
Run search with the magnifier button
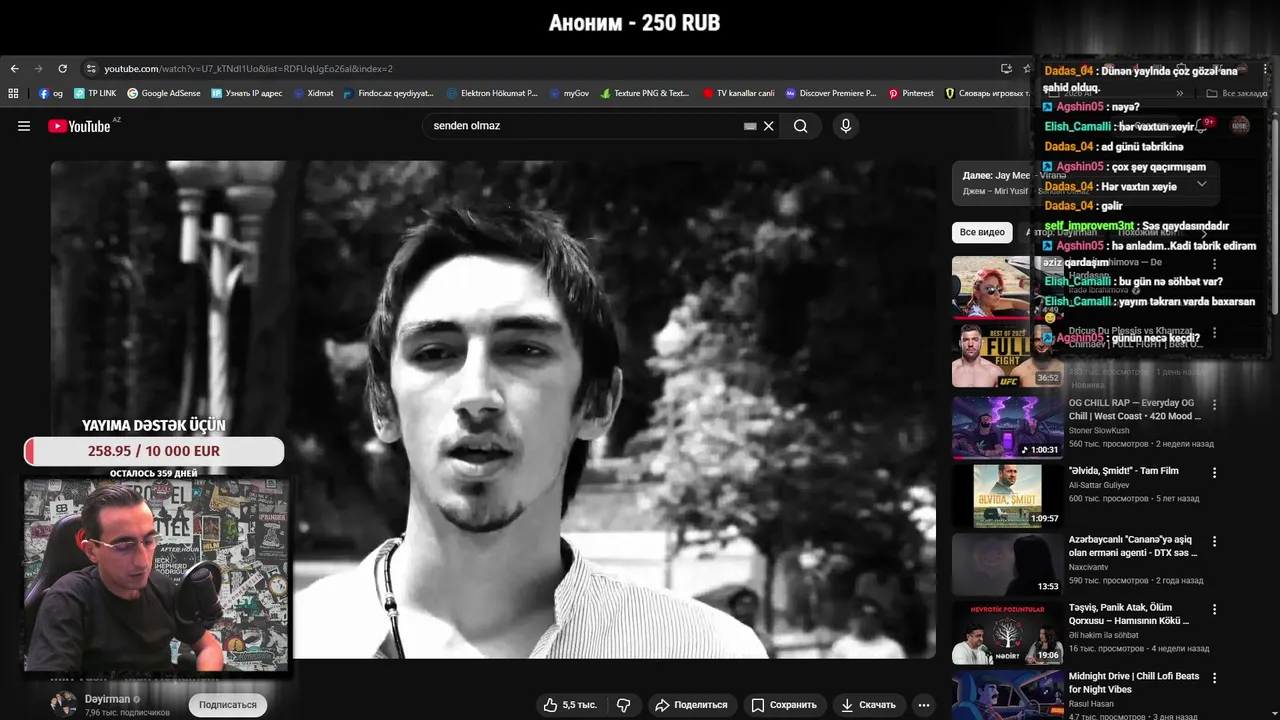click(801, 126)
